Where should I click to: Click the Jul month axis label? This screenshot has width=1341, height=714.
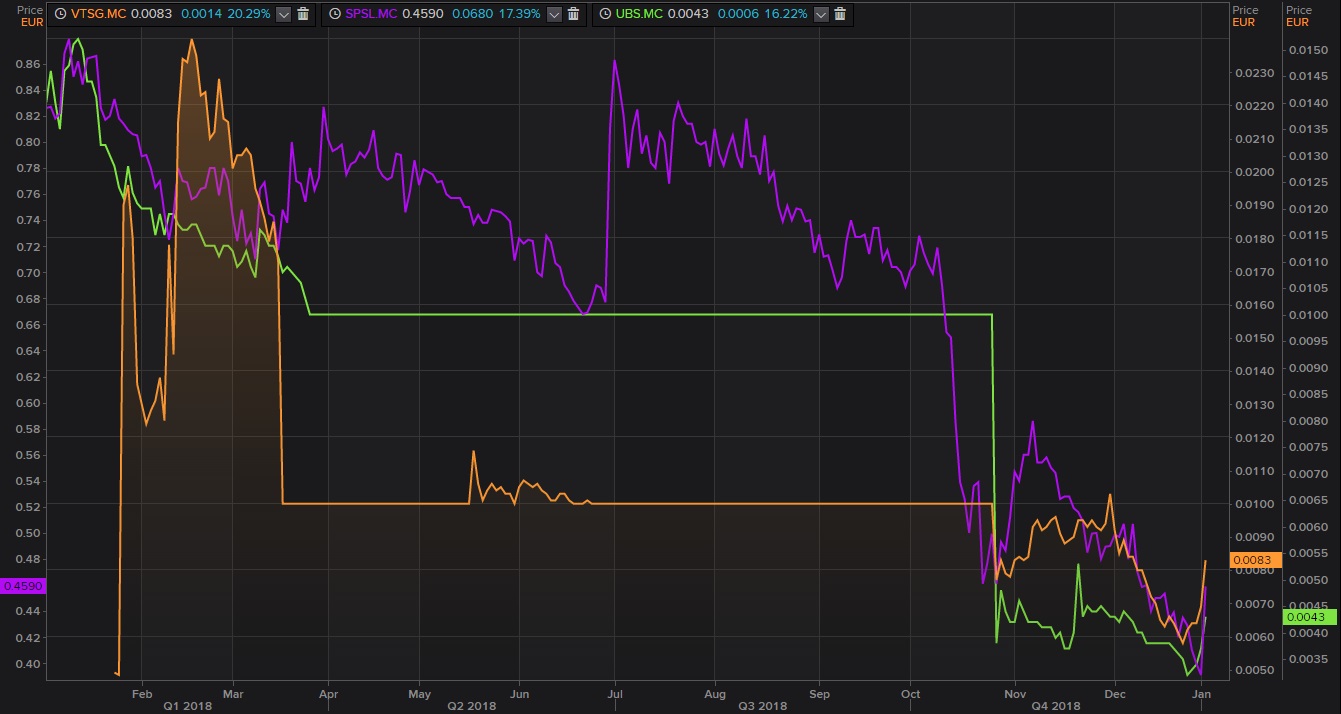[x=615, y=693]
